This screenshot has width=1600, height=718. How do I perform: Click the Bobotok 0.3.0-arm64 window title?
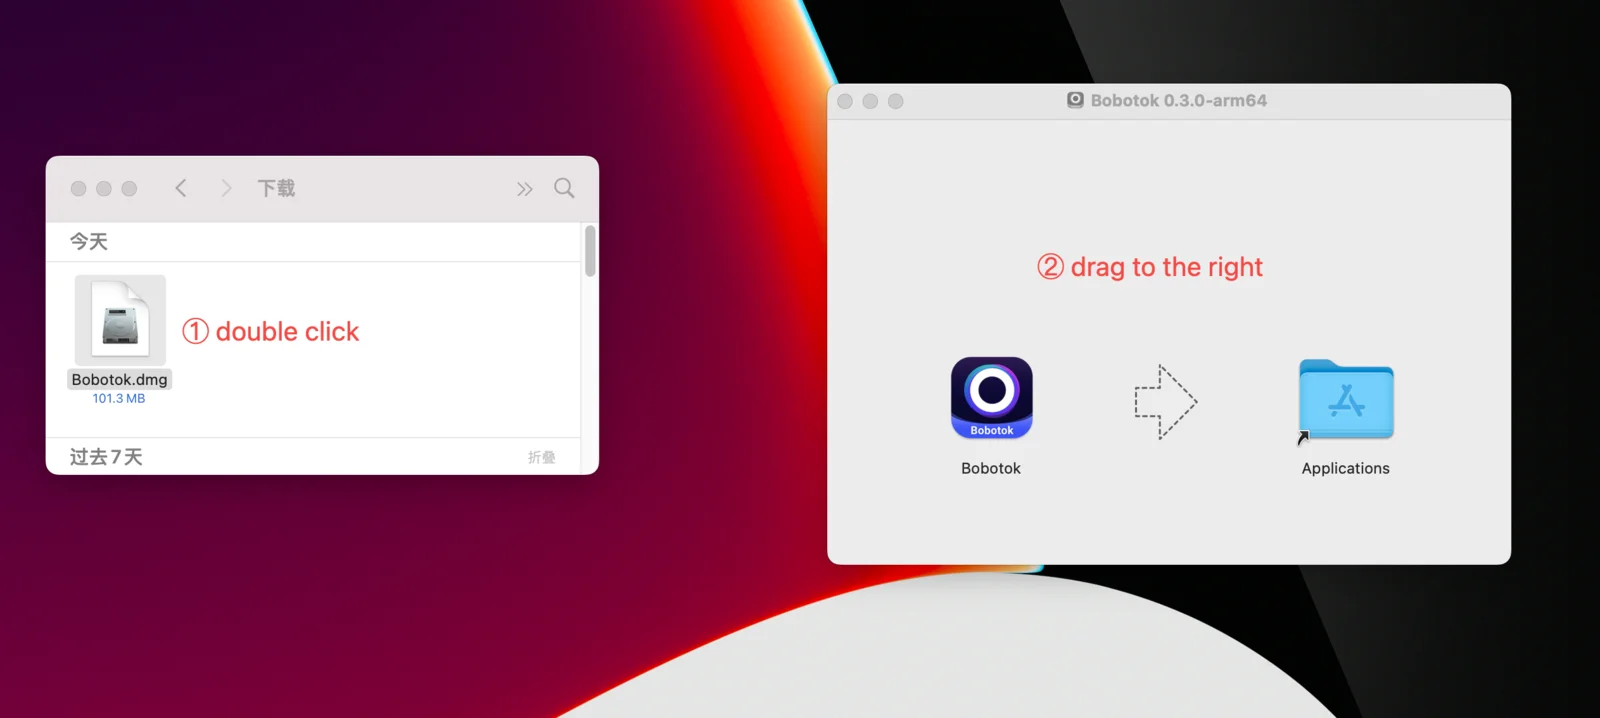tap(1179, 100)
